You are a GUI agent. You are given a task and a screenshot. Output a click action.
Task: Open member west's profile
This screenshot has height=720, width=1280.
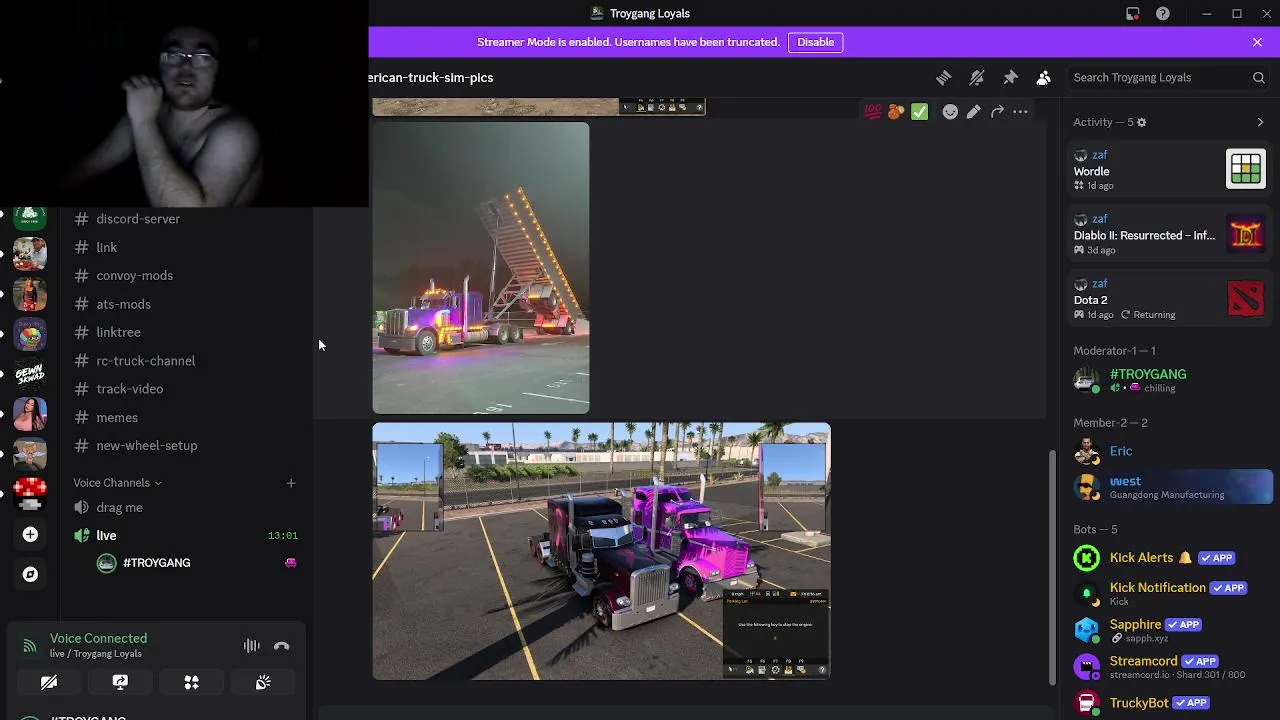[x=1170, y=487]
